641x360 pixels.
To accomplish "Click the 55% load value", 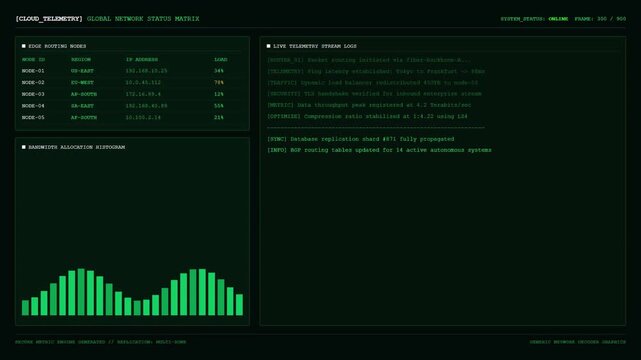I will (x=219, y=106).
